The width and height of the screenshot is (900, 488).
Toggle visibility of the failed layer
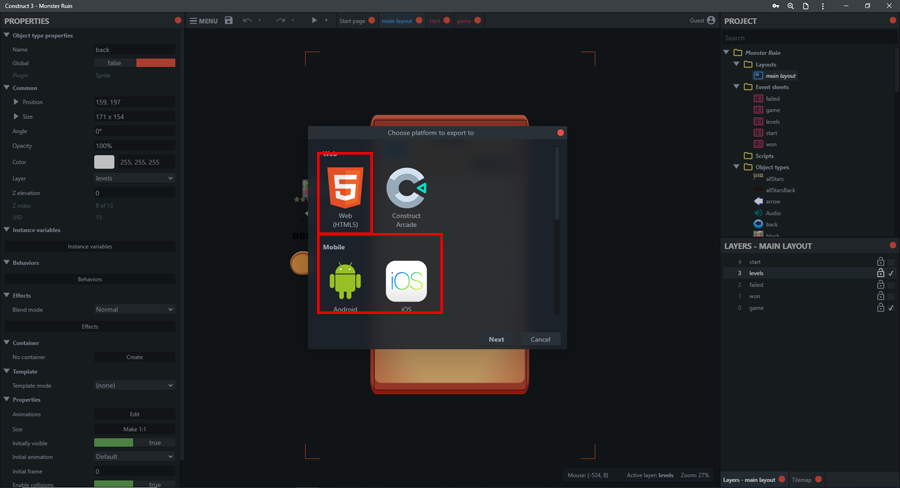point(891,285)
